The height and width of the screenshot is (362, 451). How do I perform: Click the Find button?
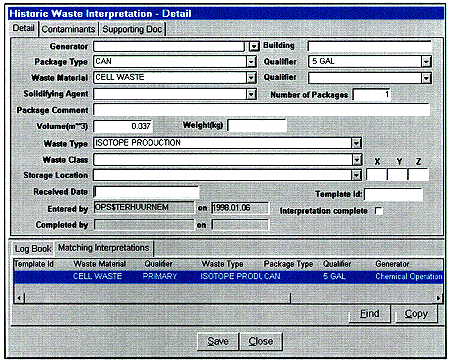coord(369,314)
